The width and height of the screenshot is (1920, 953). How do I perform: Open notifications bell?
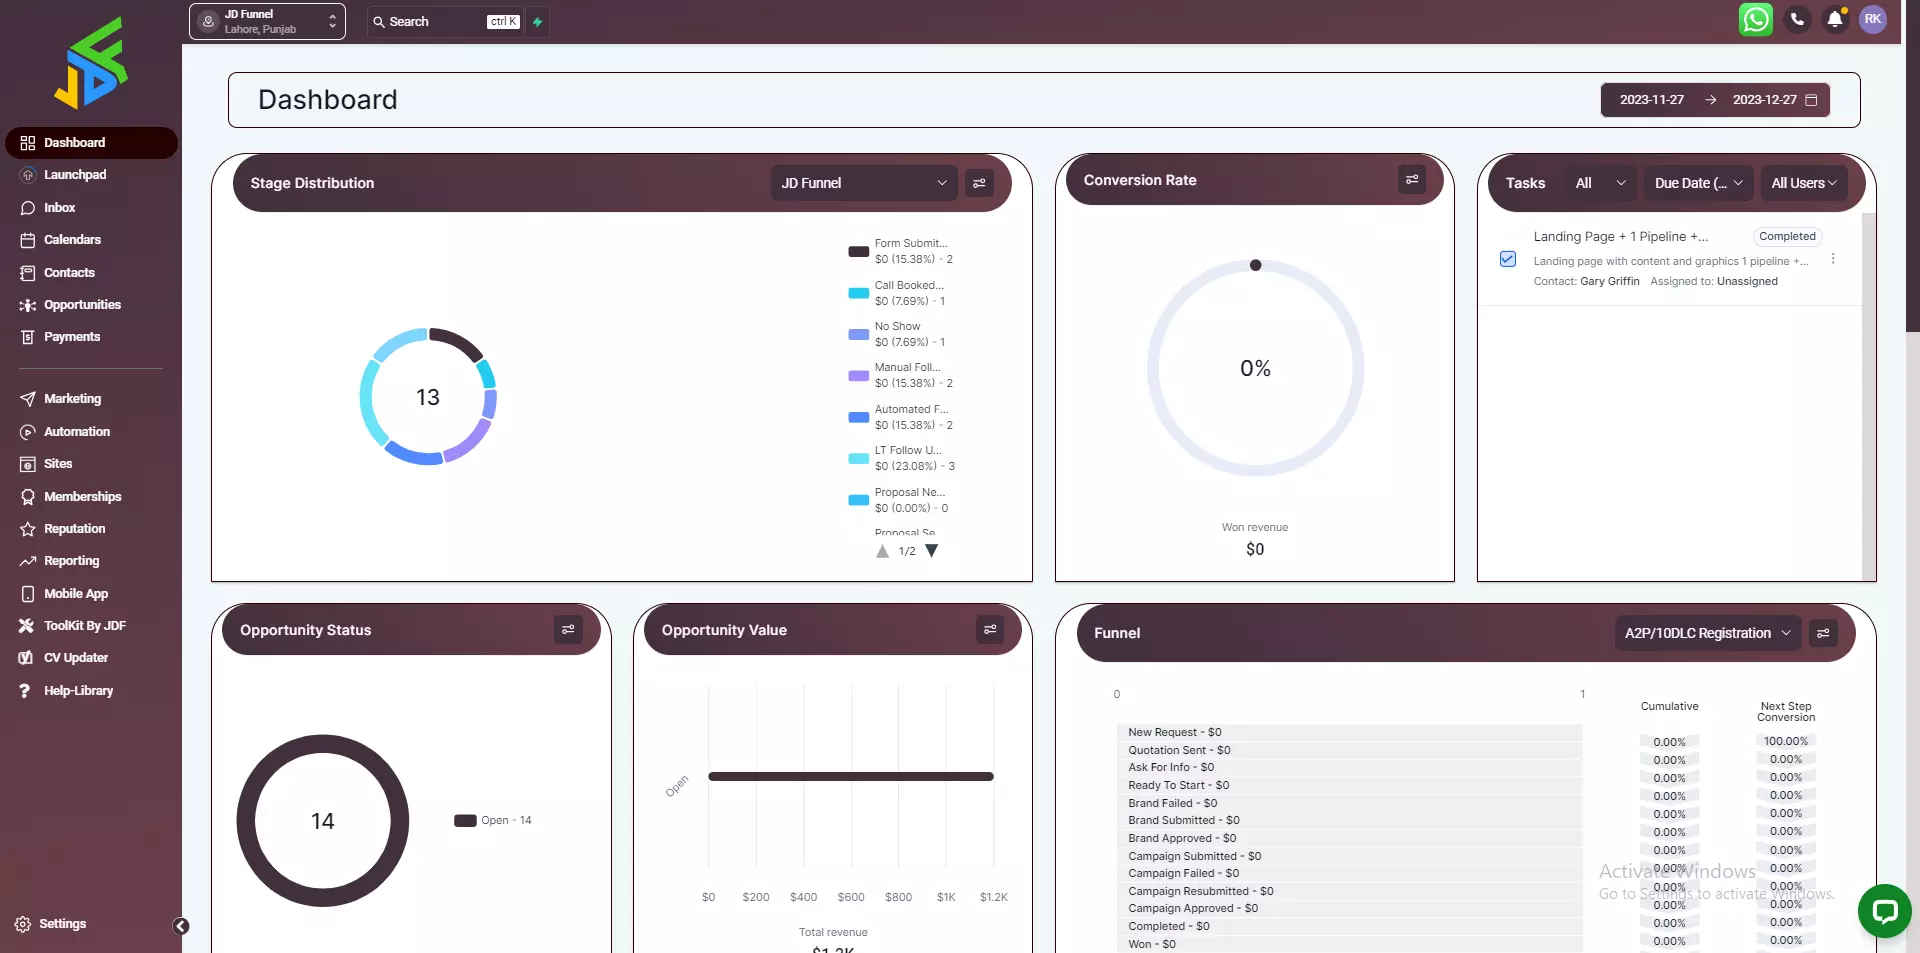1835,20
